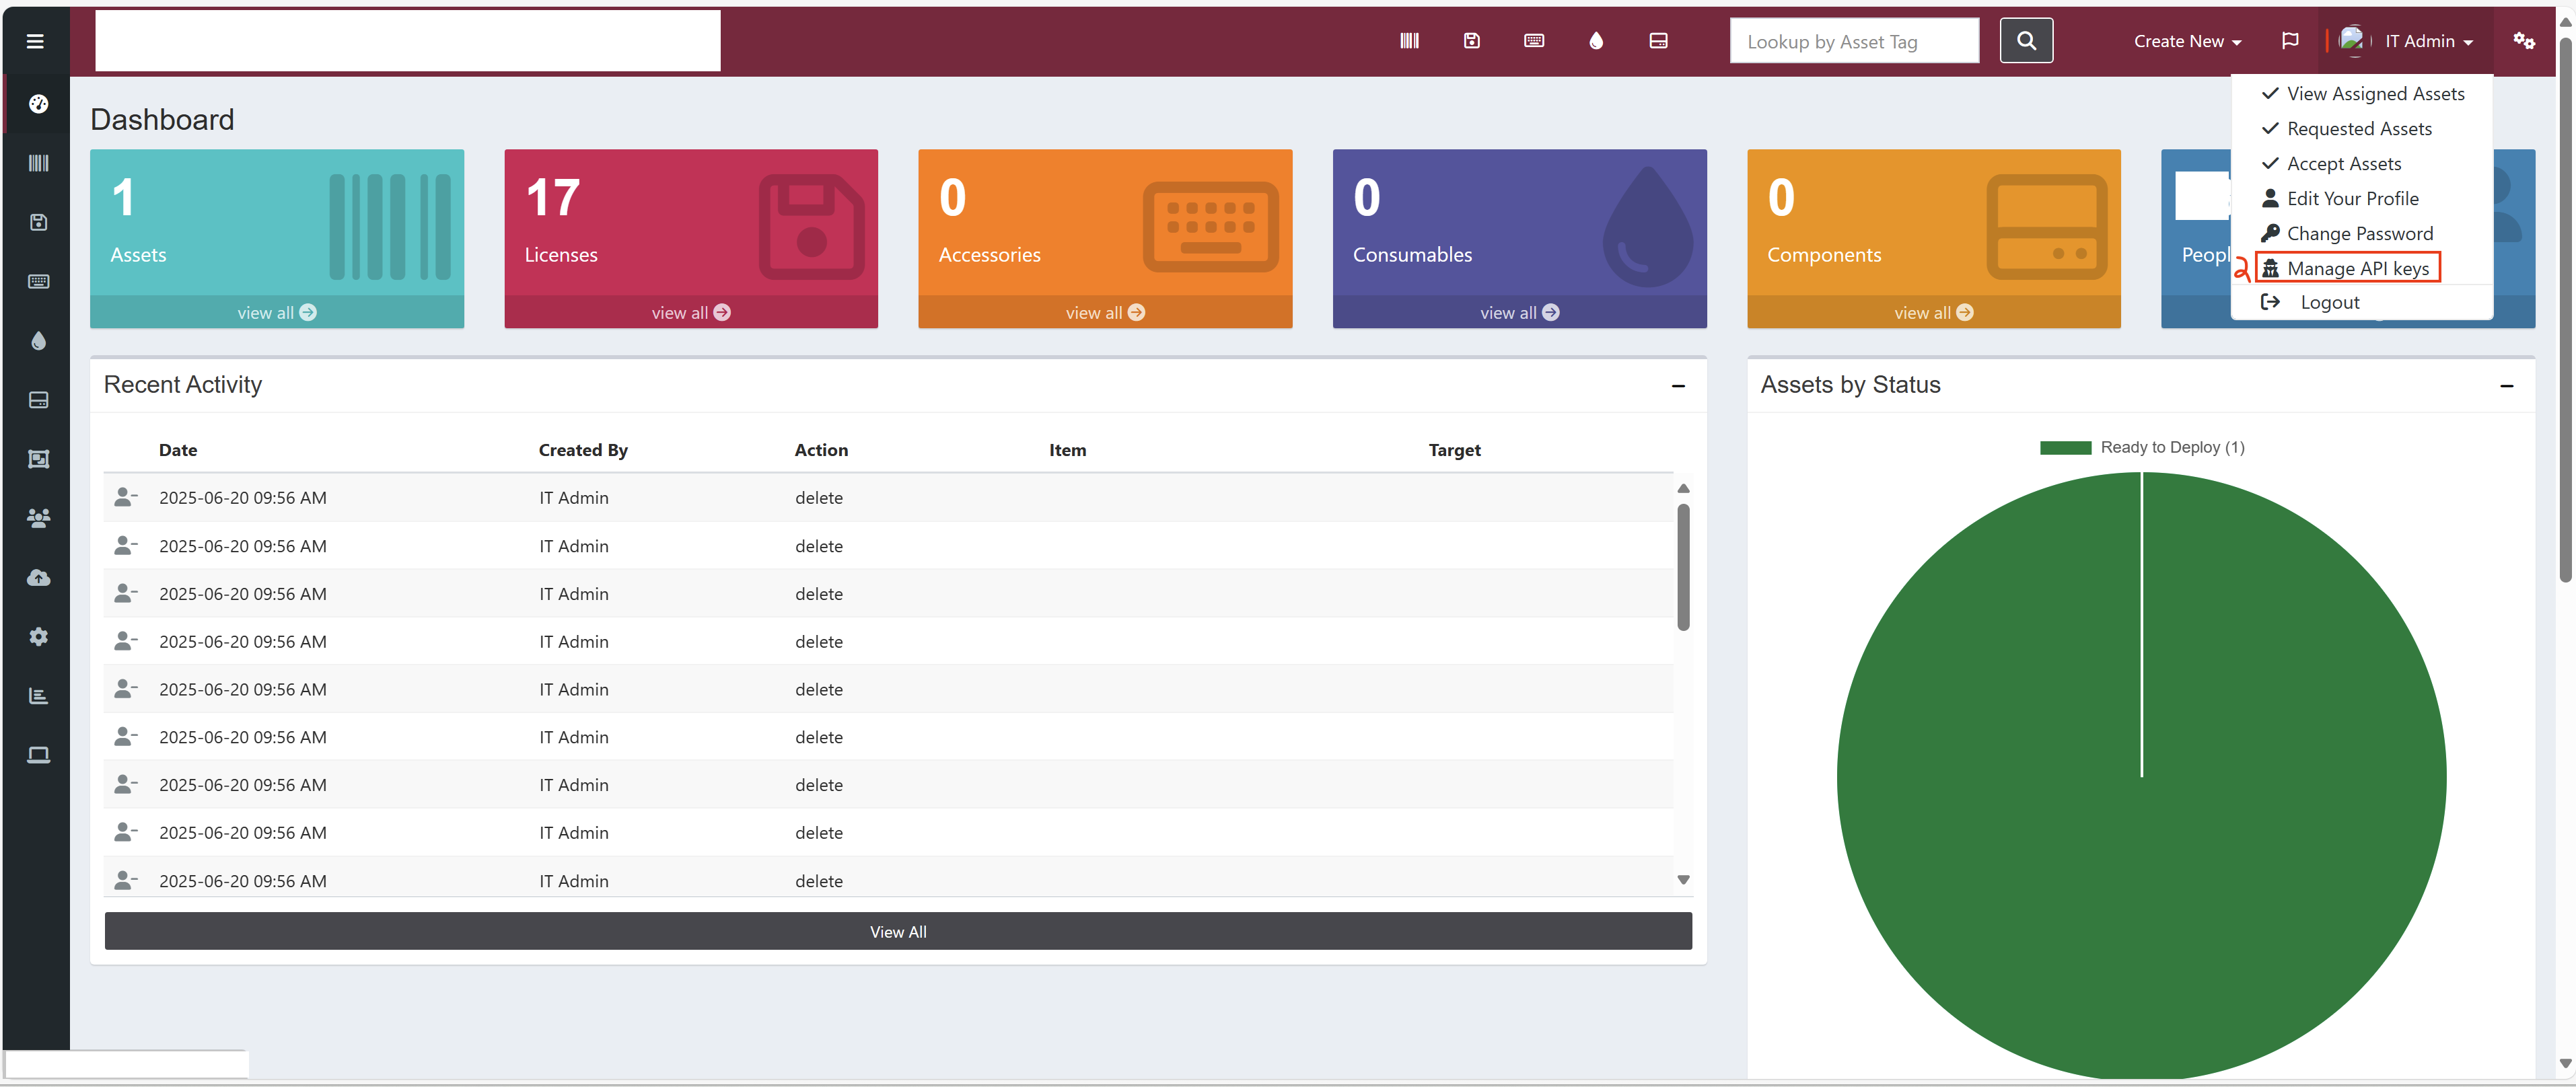Select Accept Assets menu item
The image size is (2576, 1087).
pyautogui.click(x=2362, y=164)
